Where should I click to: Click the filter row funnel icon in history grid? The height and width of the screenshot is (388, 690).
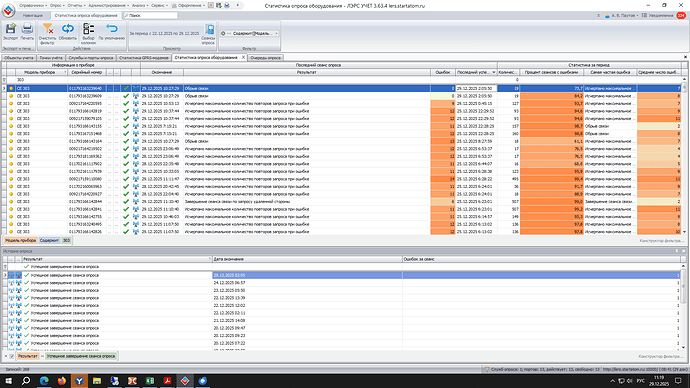(x=5, y=267)
